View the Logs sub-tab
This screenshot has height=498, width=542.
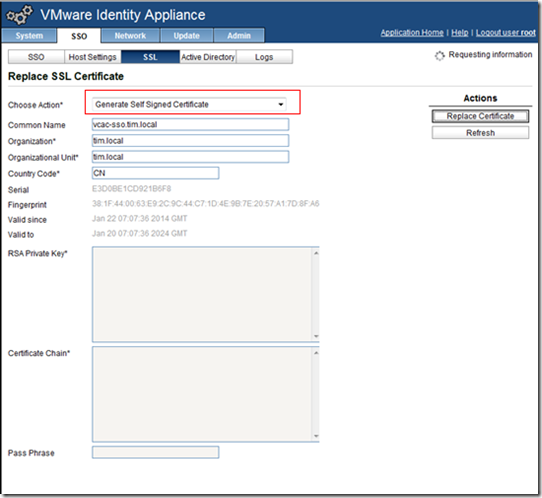[264, 57]
